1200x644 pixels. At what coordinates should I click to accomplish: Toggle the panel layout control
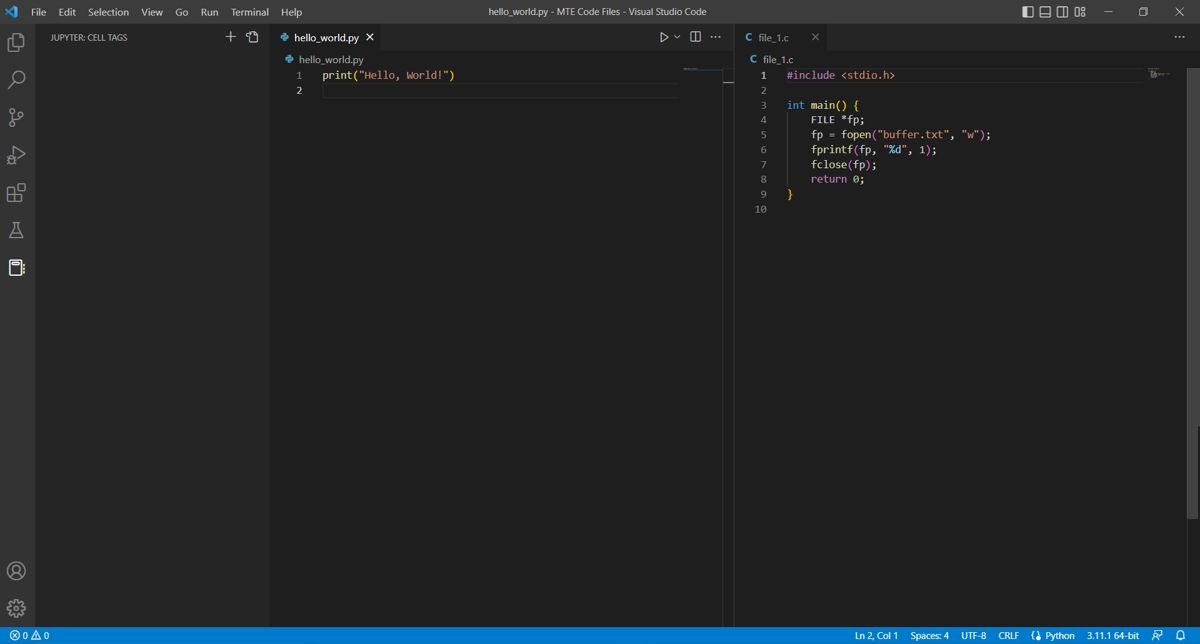coord(1044,11)
